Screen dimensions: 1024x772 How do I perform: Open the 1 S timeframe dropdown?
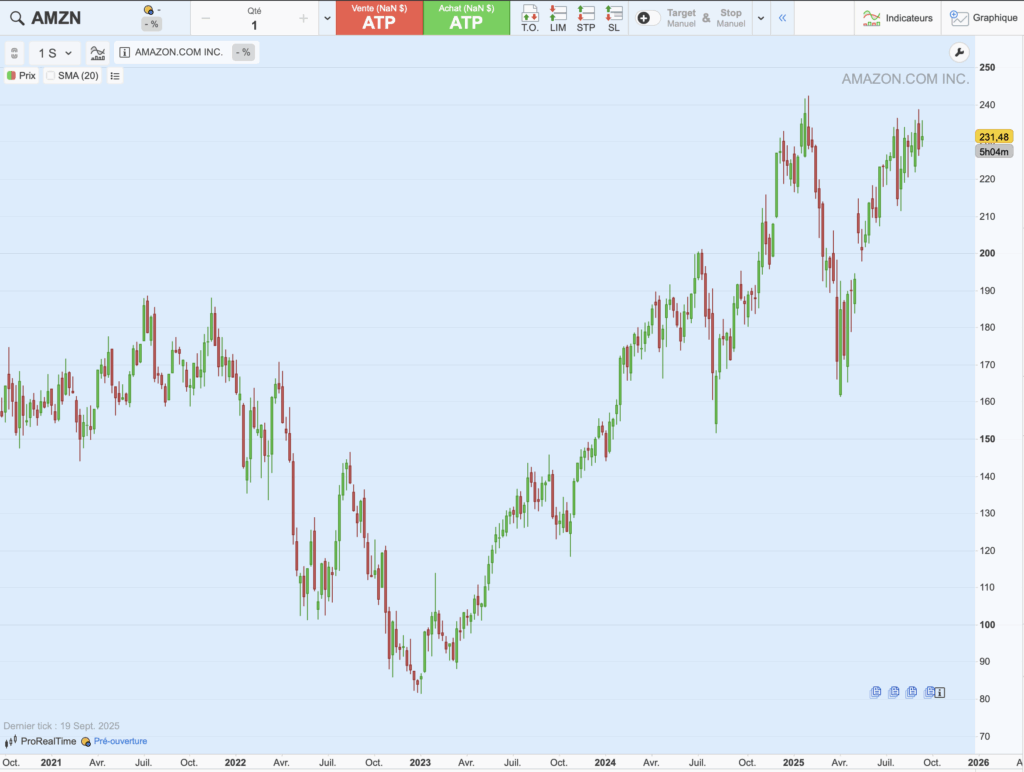[x=53, y=52]
